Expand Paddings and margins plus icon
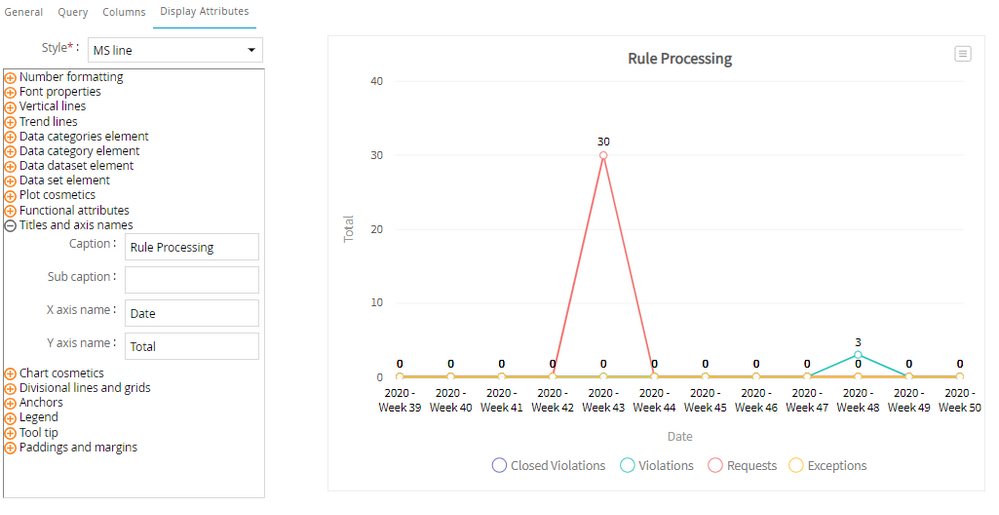This screenshot has width=999, height=515. [x=11, y=448]
